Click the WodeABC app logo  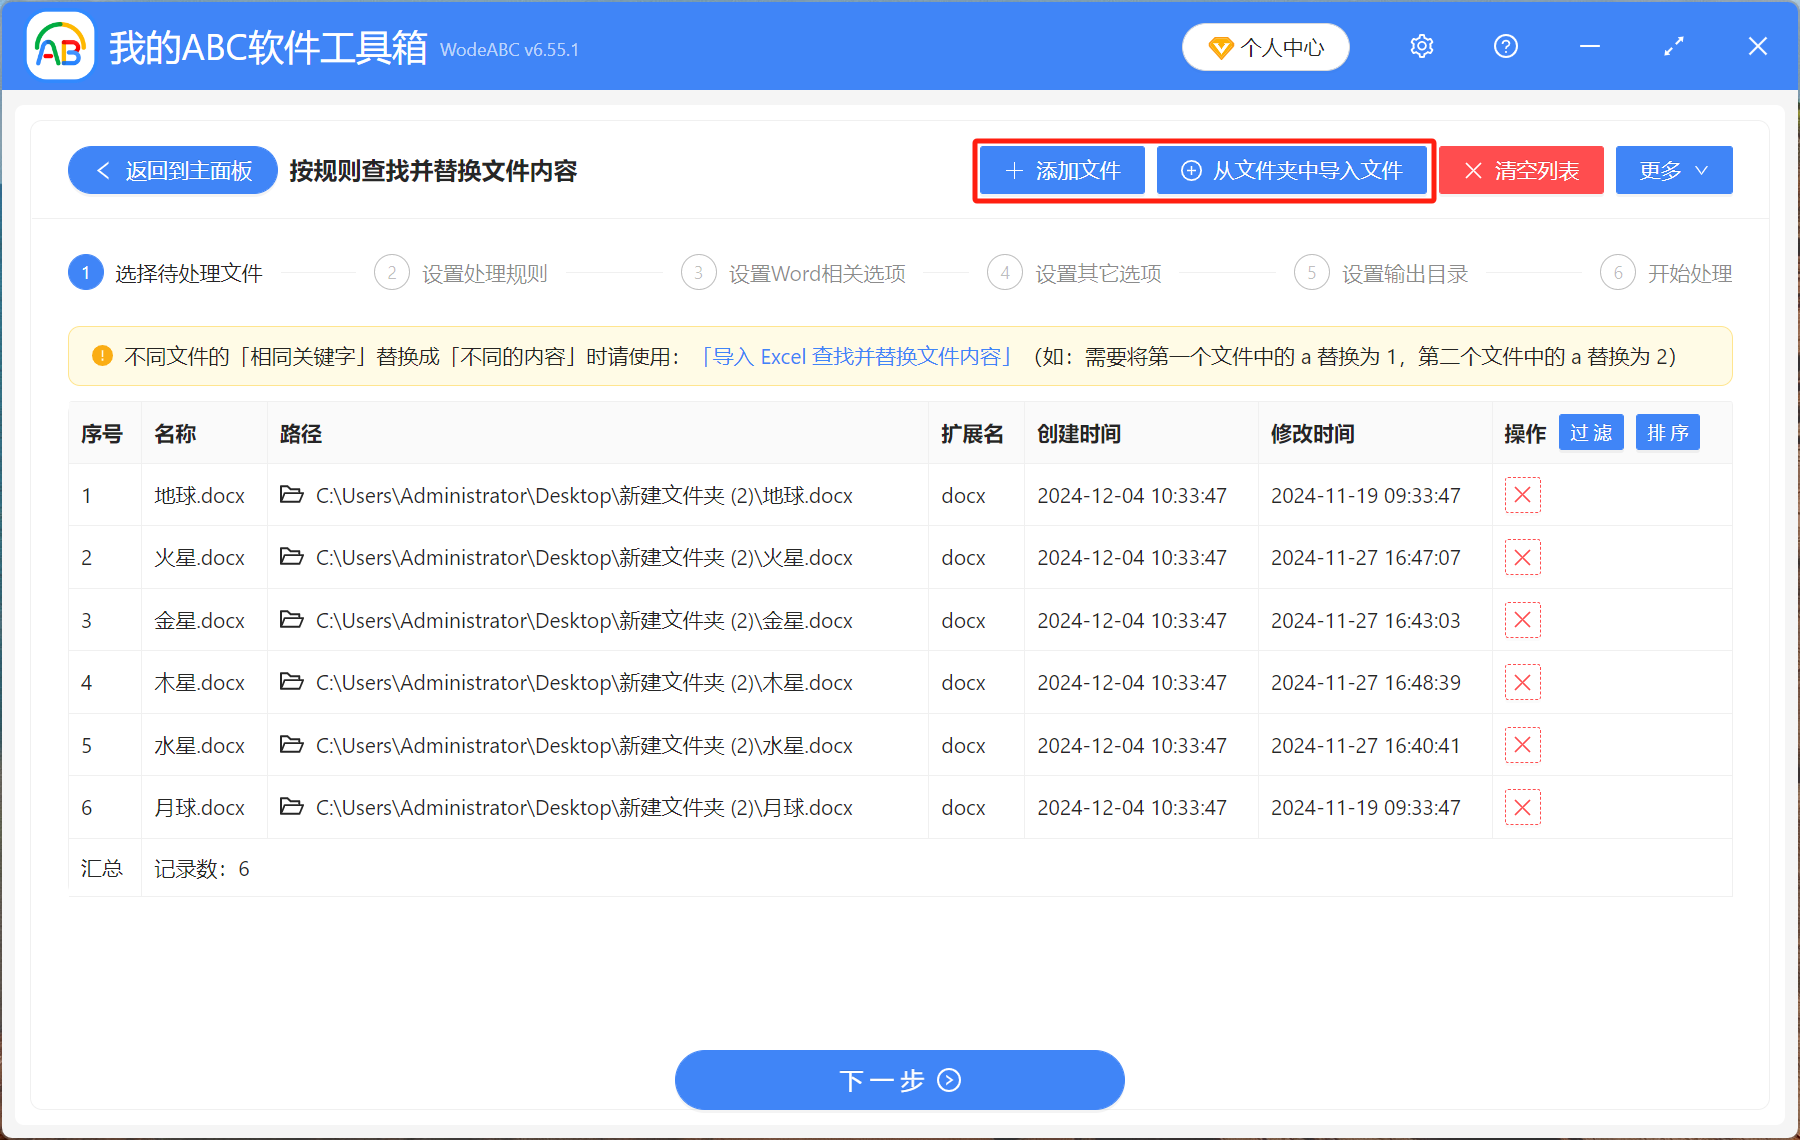pyautogui.click(x=60, y=47)
